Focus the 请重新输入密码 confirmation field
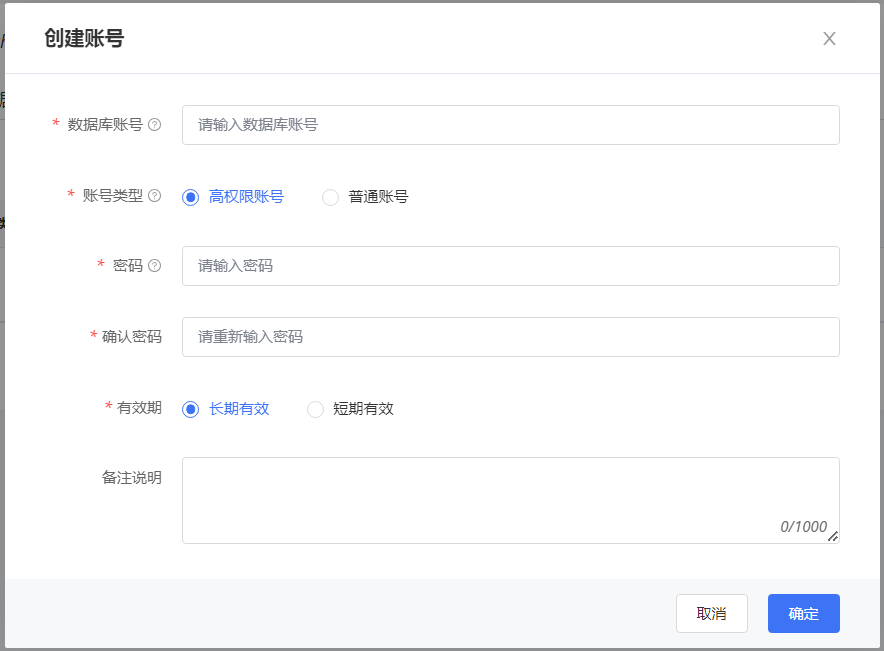884x651 pixels. click(510, 337)
